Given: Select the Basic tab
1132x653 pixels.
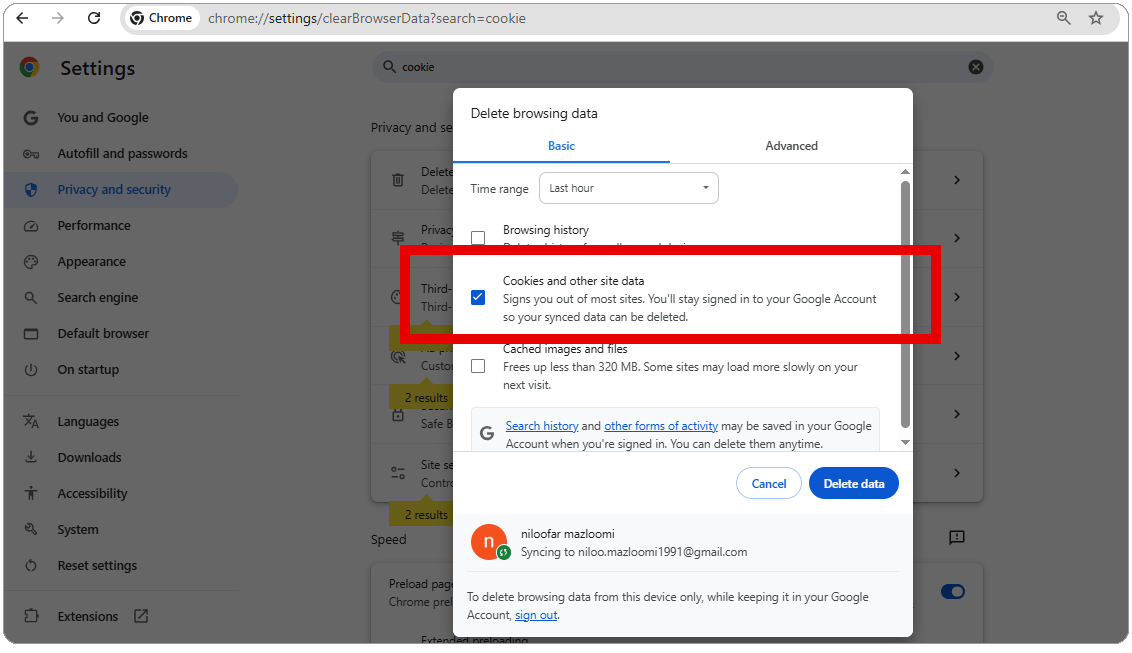Looking at the screenshot, I should pos(561,146).
